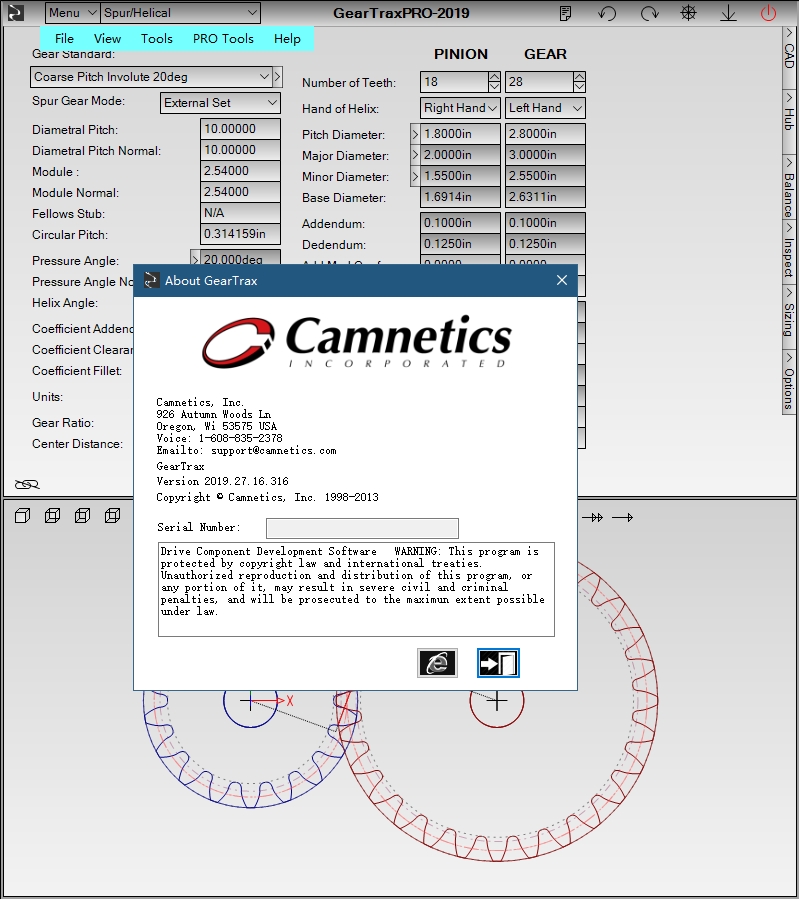799x899 pixels.
Task: Open the Coarse Pitch Involute 20deg dropdown
Action: pyautogui.click(x=150, y=77)
